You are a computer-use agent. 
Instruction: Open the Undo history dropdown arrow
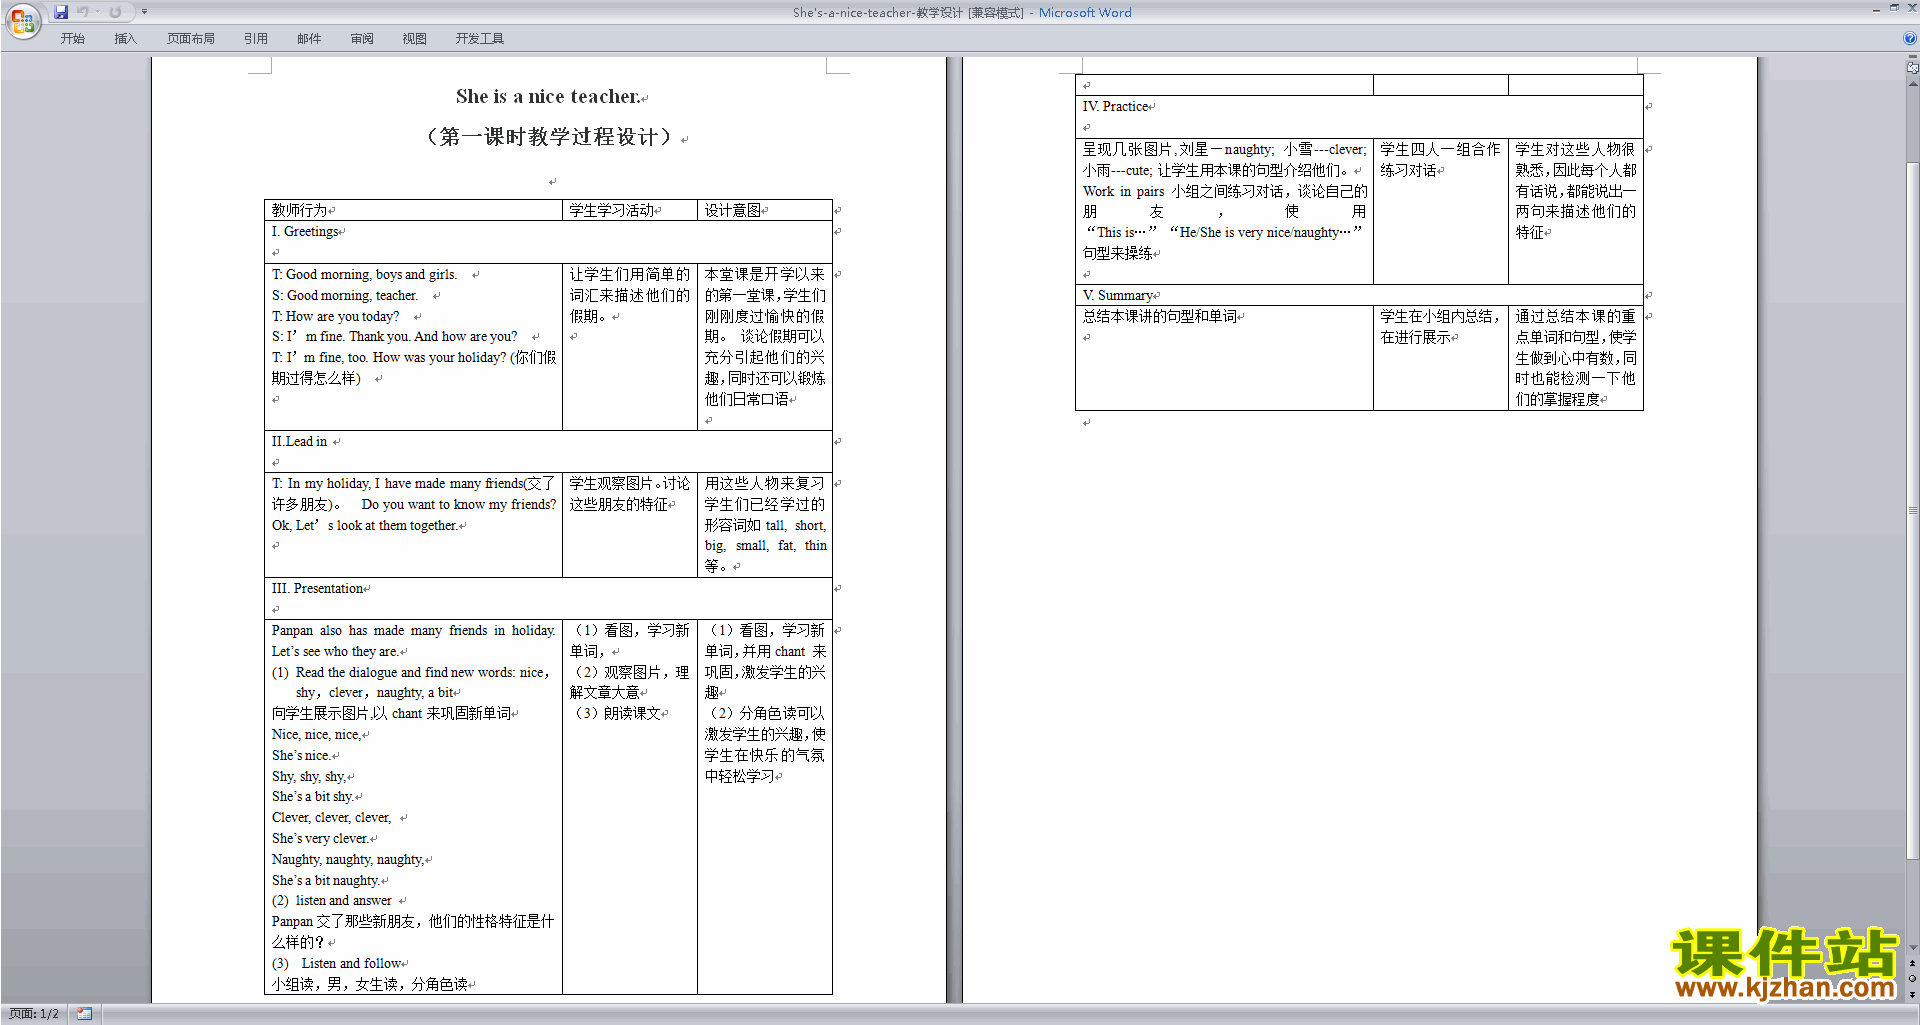[98, 12]
